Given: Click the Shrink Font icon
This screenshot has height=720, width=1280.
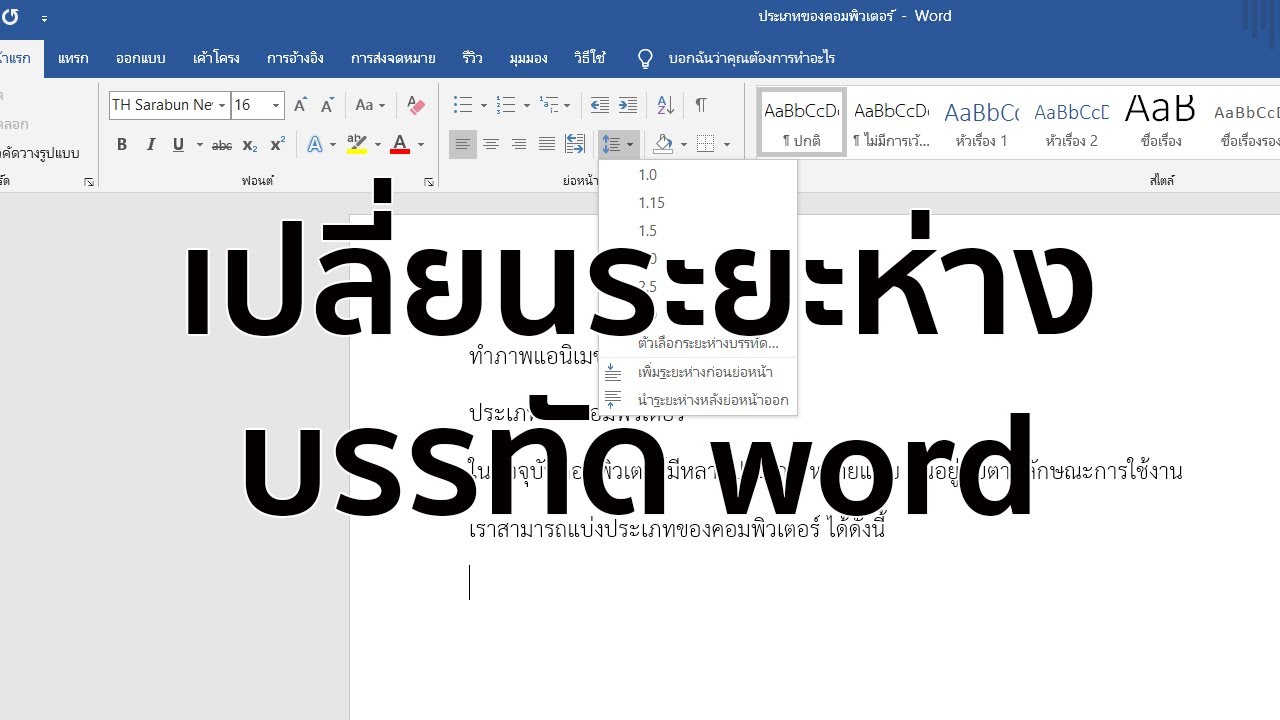Looking at the screenshot, I should point(327,105).
